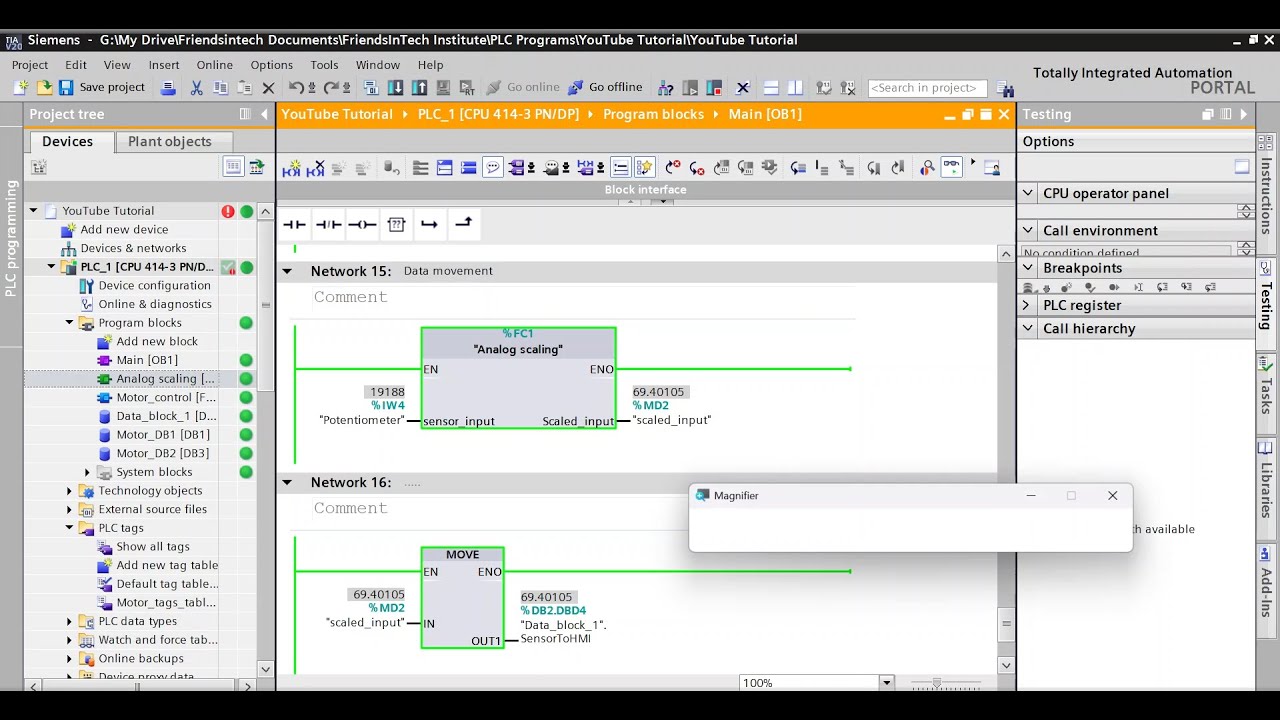Click the delete X icon in main toolbar
The width and height of the screenshot is (1280, 720).
268,88
